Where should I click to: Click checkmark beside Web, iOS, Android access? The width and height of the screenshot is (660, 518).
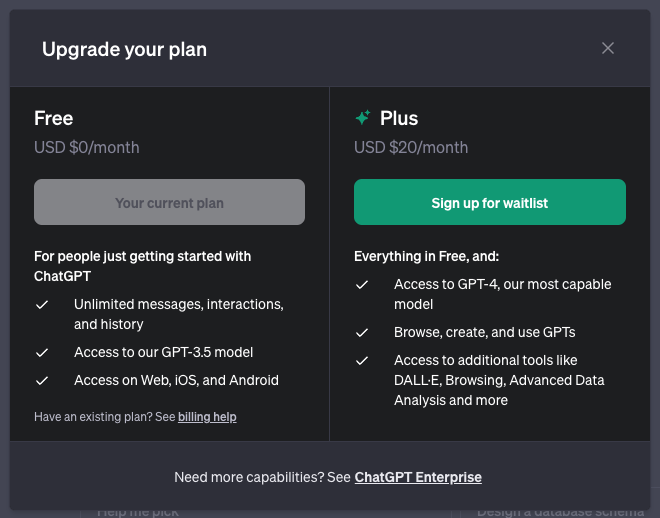42,380
